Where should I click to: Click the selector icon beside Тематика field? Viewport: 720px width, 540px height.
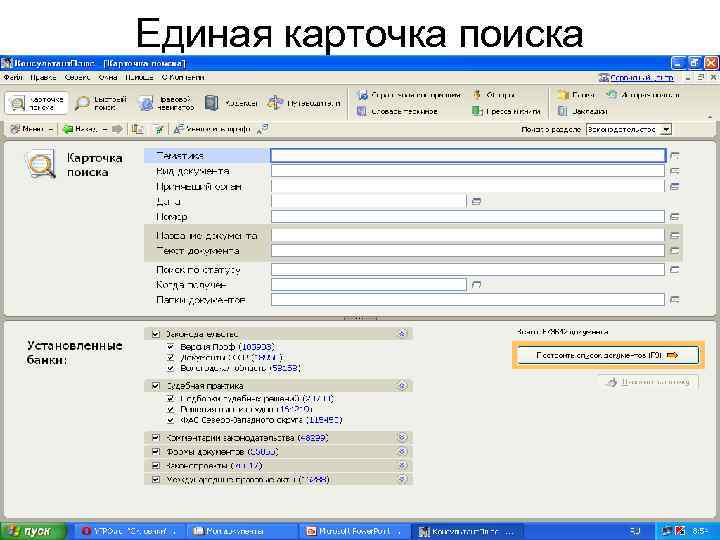pyautogui.click(x=674, y=156)
